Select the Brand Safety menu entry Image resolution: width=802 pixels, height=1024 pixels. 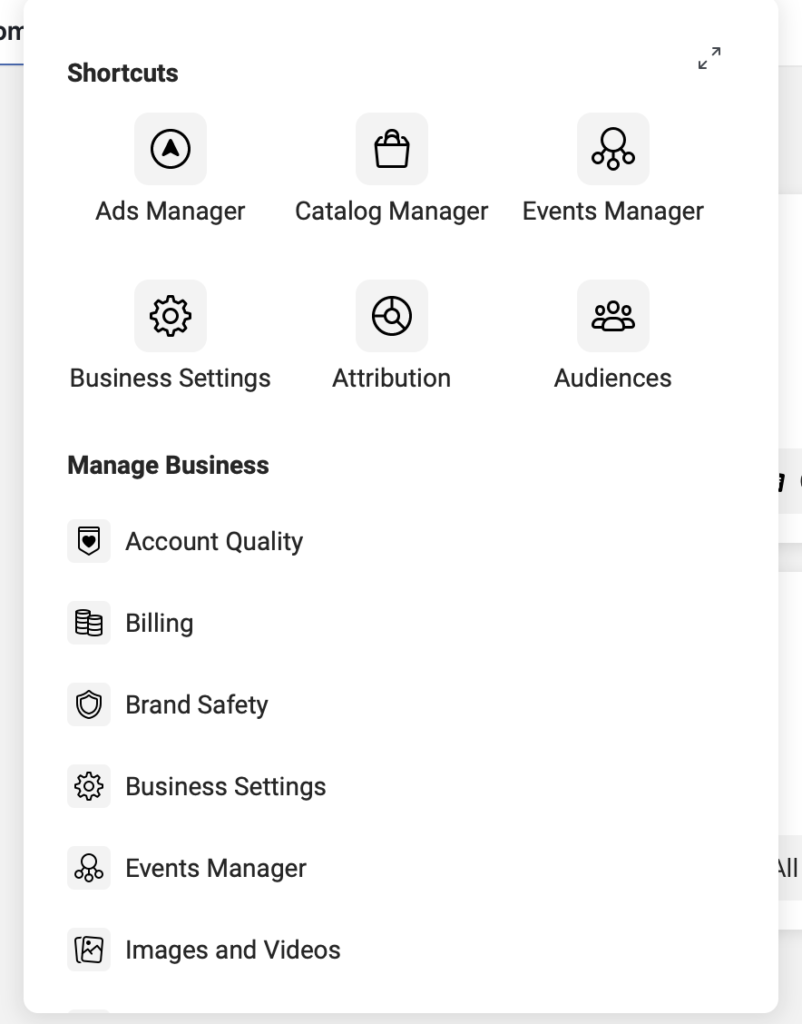[196, 705]
